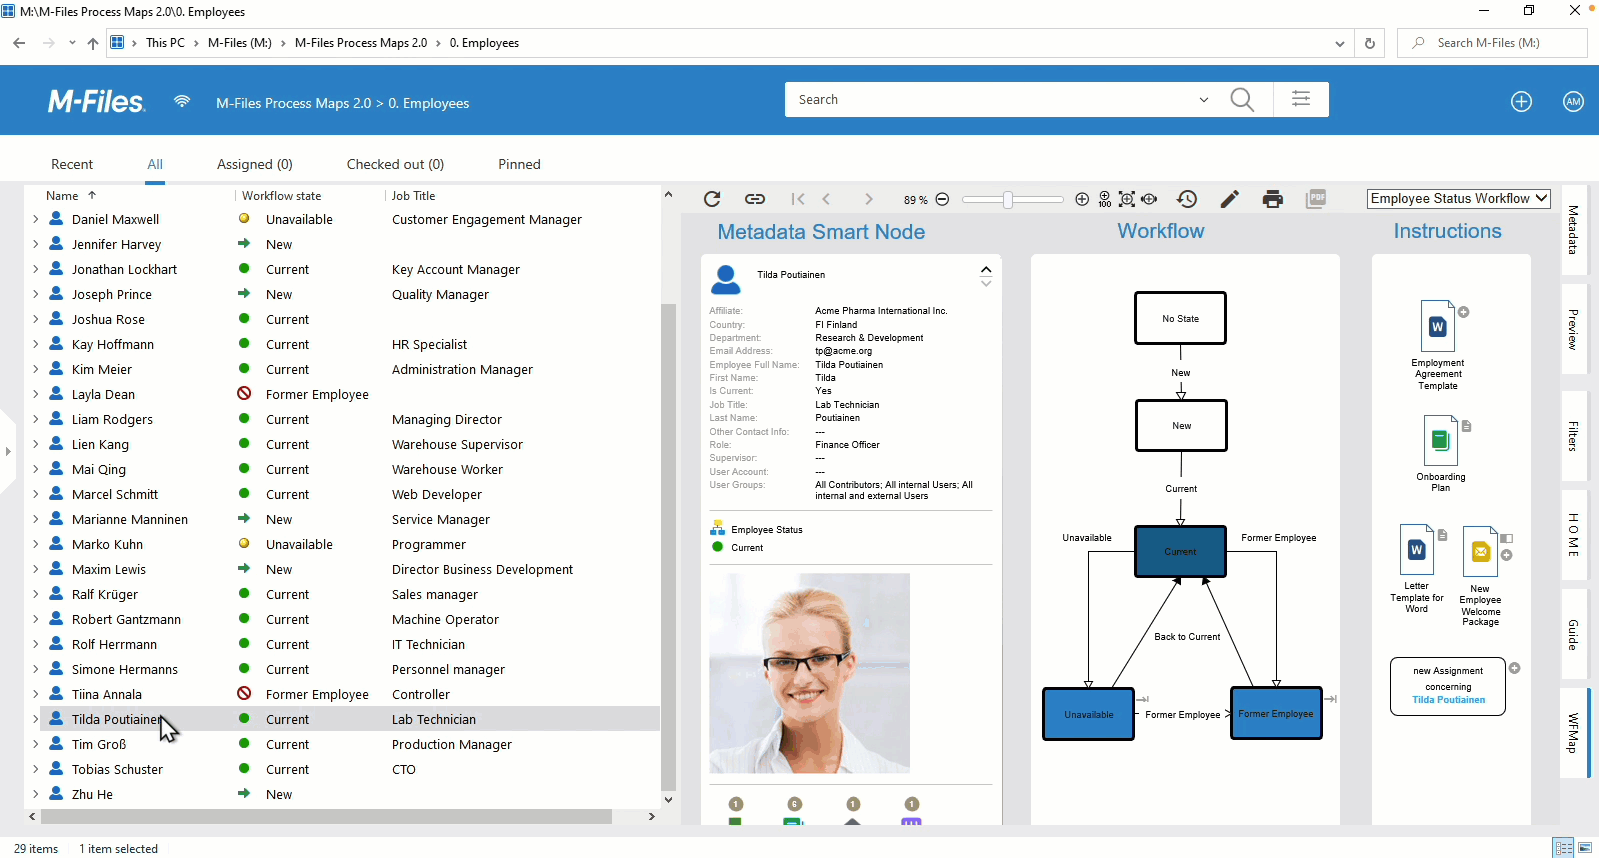Click Tilda Poutiainen link in assignment box
This screenshot has height=858, width=1599.
pyautogui.click(x=1448, y=700)
